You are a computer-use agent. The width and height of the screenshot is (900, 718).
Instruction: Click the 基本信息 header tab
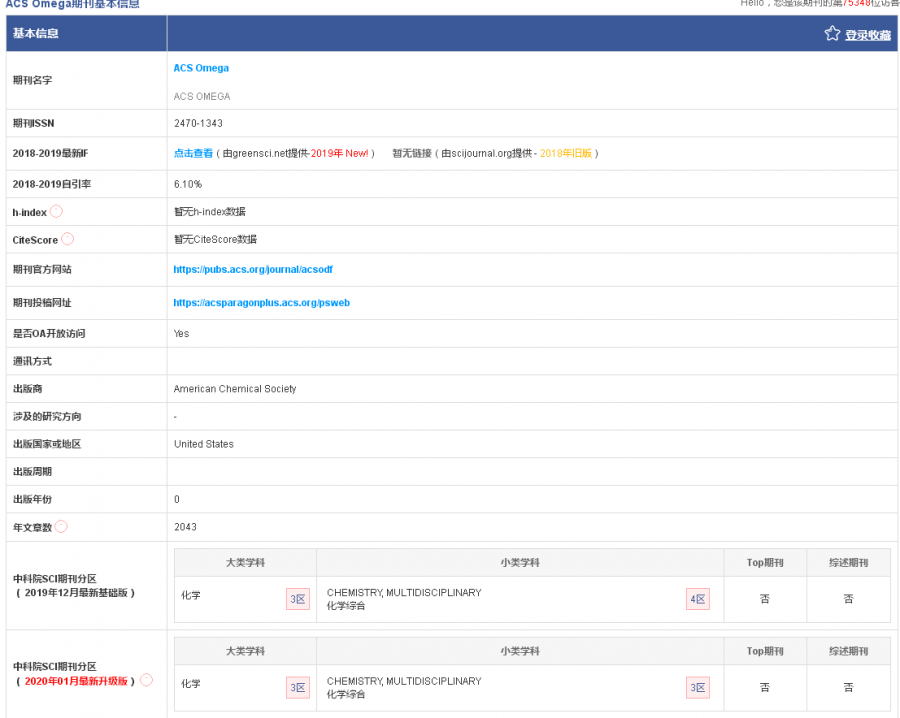coord(35,34)
